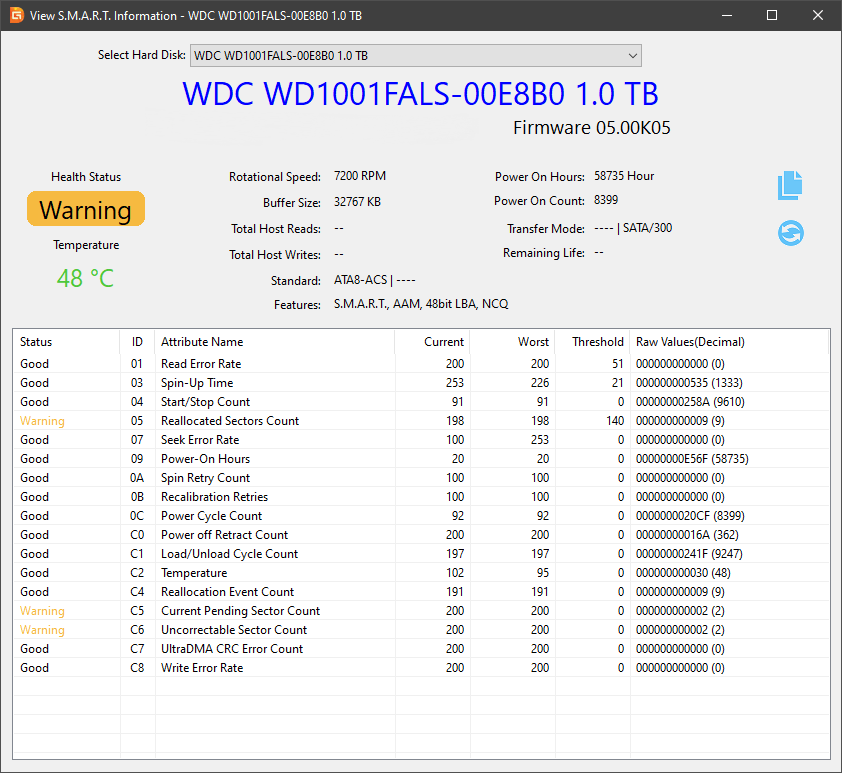Click raw value 00000000016A (362)
842x773 pixels.
click(x=687, y=535)
